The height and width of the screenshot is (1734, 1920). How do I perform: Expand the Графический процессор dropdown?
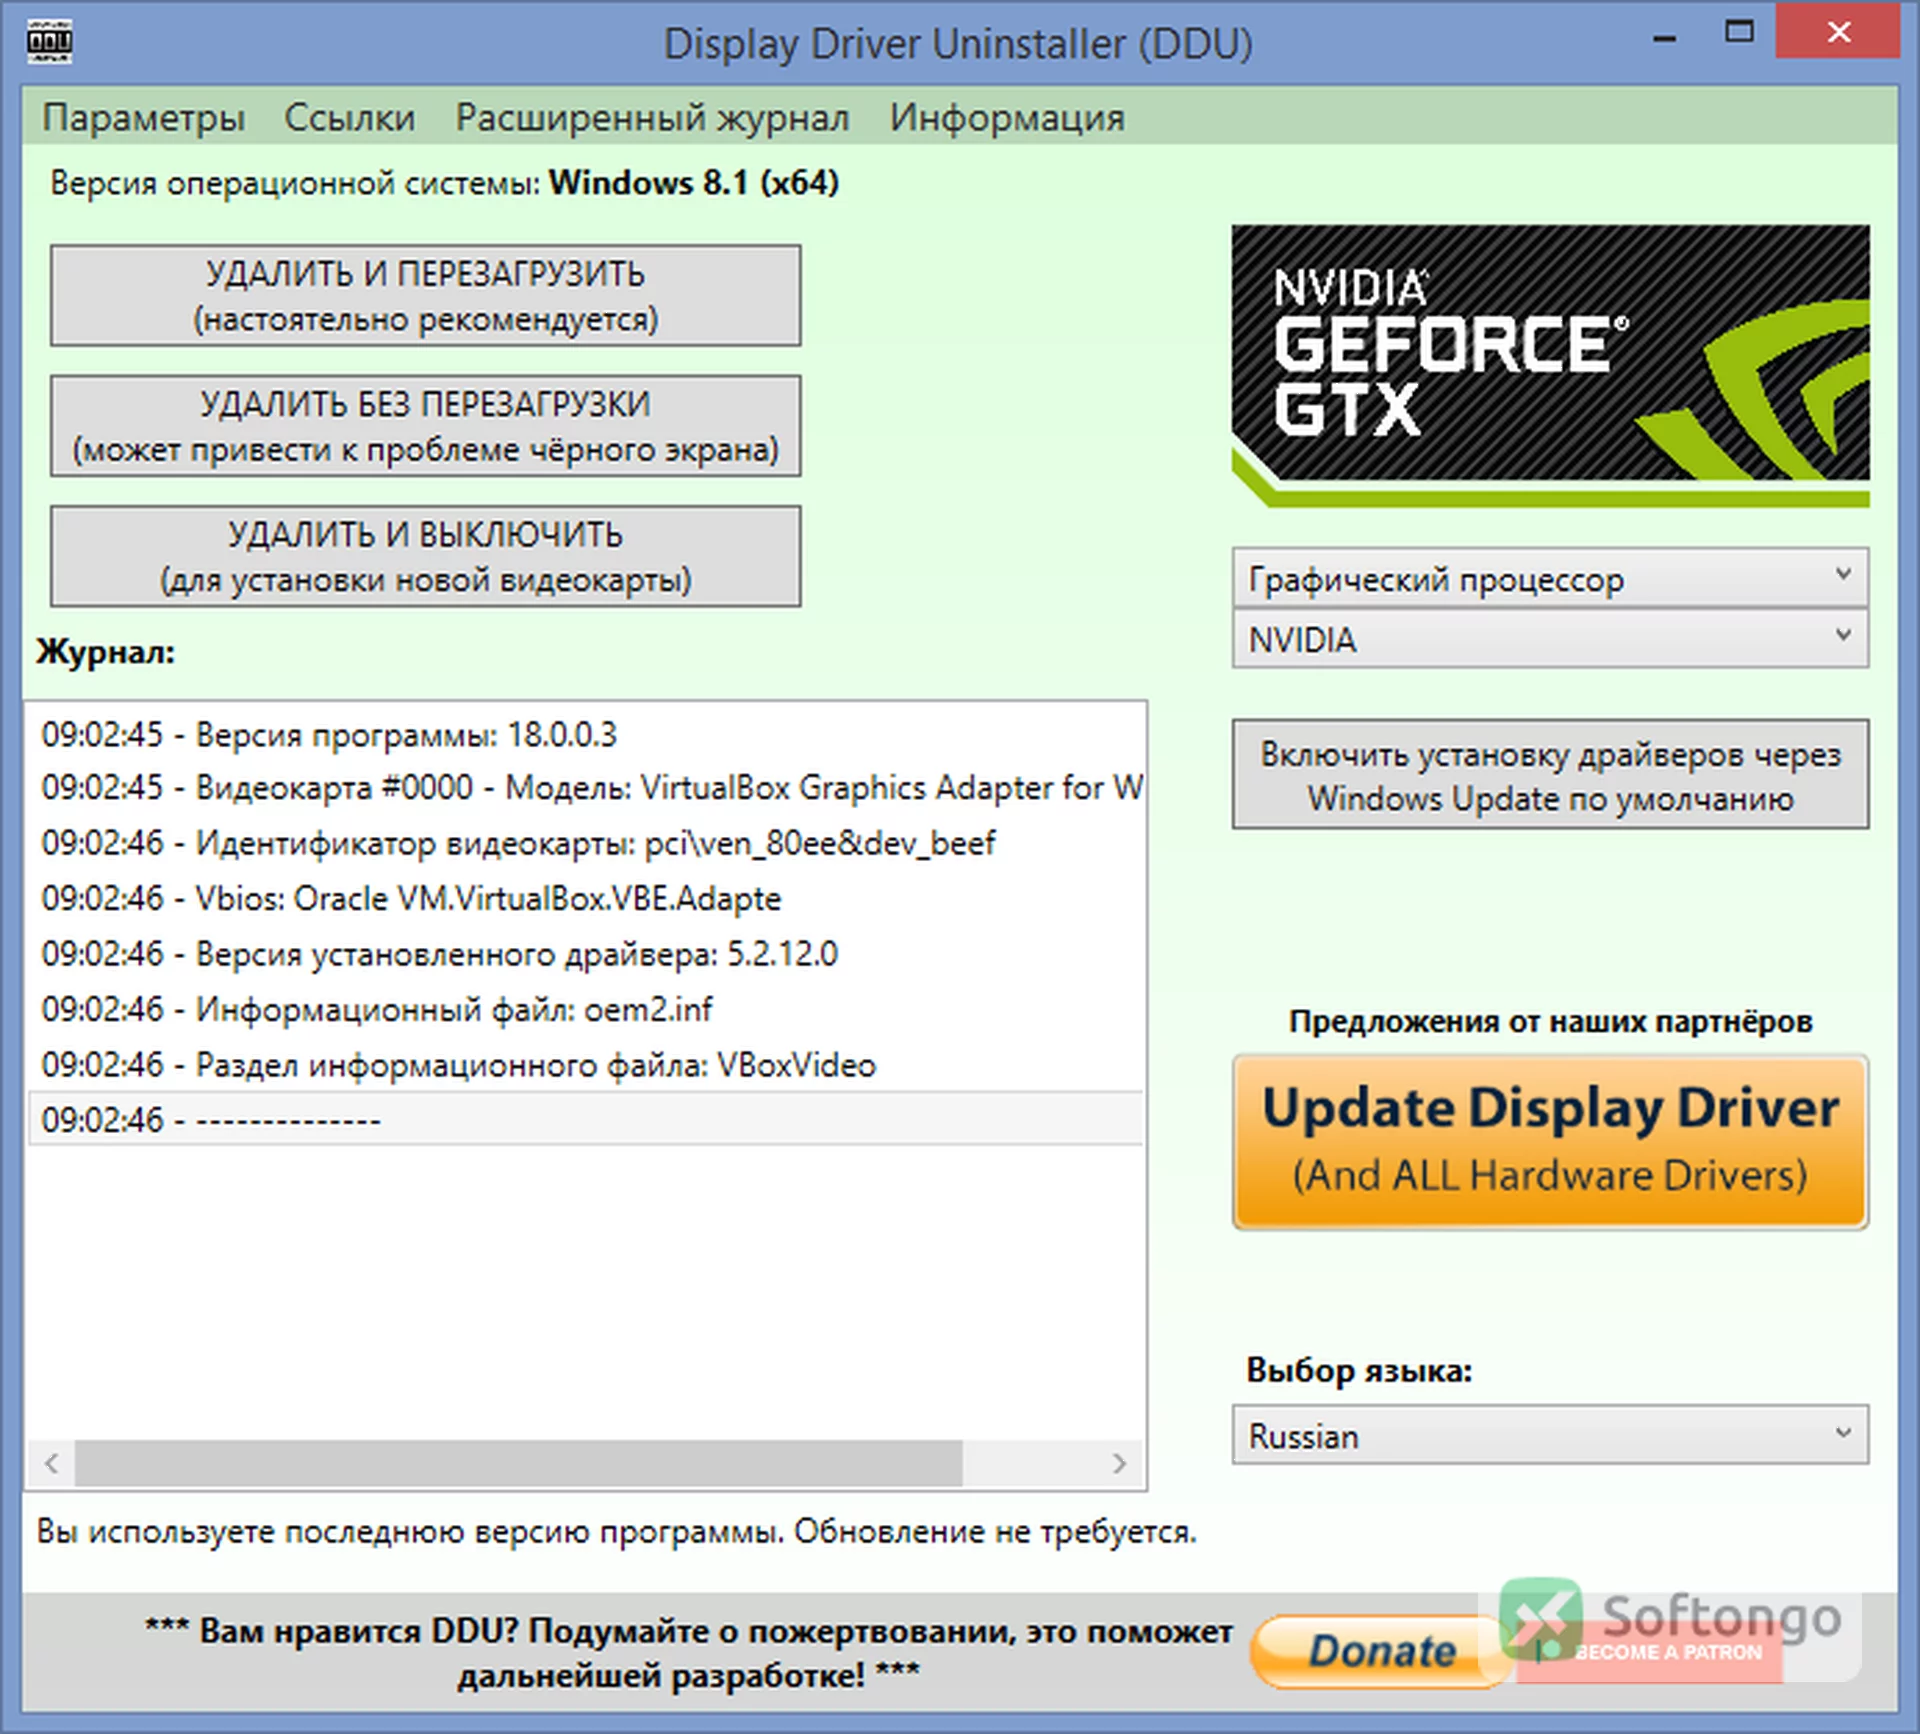click(x=1550, y=578)
